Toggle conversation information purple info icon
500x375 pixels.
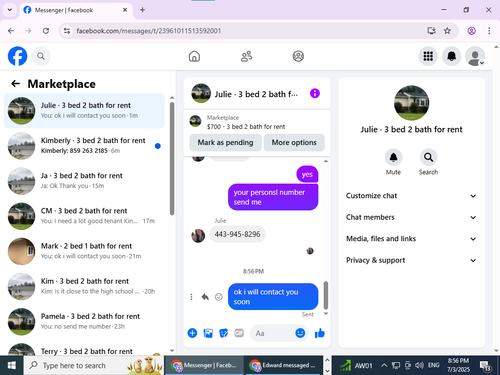[x=315, y=93]
